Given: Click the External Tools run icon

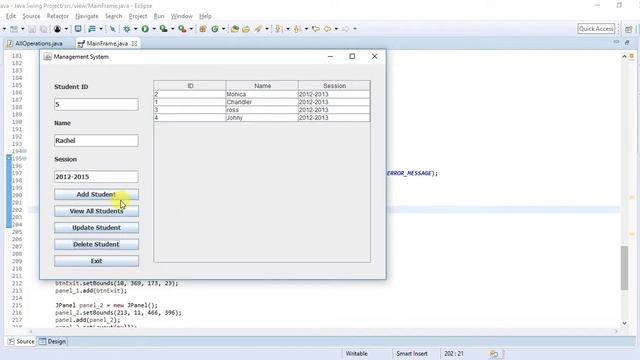Looking at the screenshot, I should [x=182, y=29].
